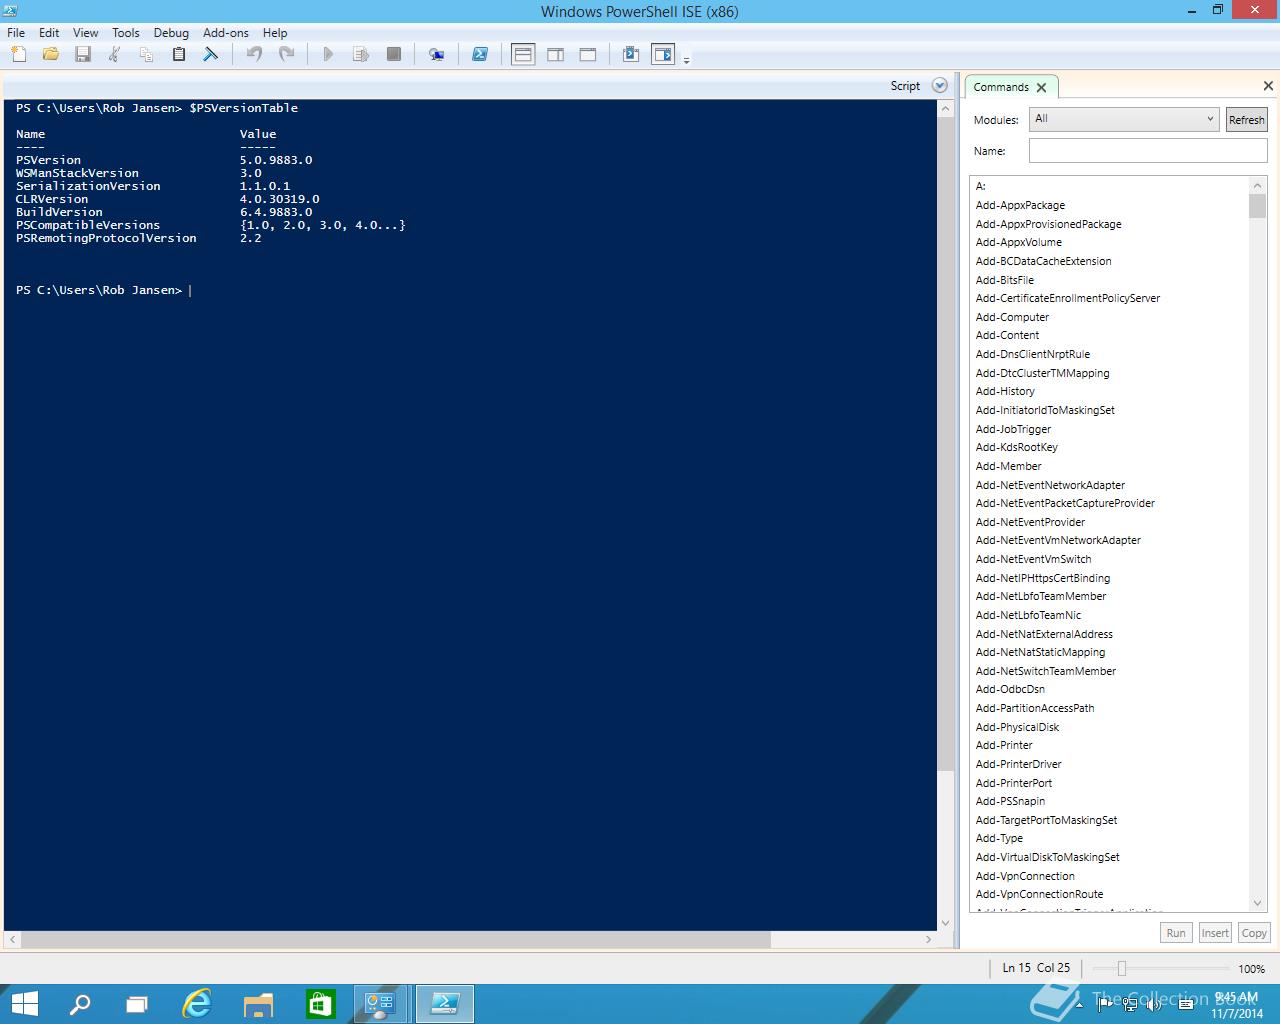Screen dimensions: 1280x1024
Task: Show script pane maximized layout
Action: pos(588,55)
